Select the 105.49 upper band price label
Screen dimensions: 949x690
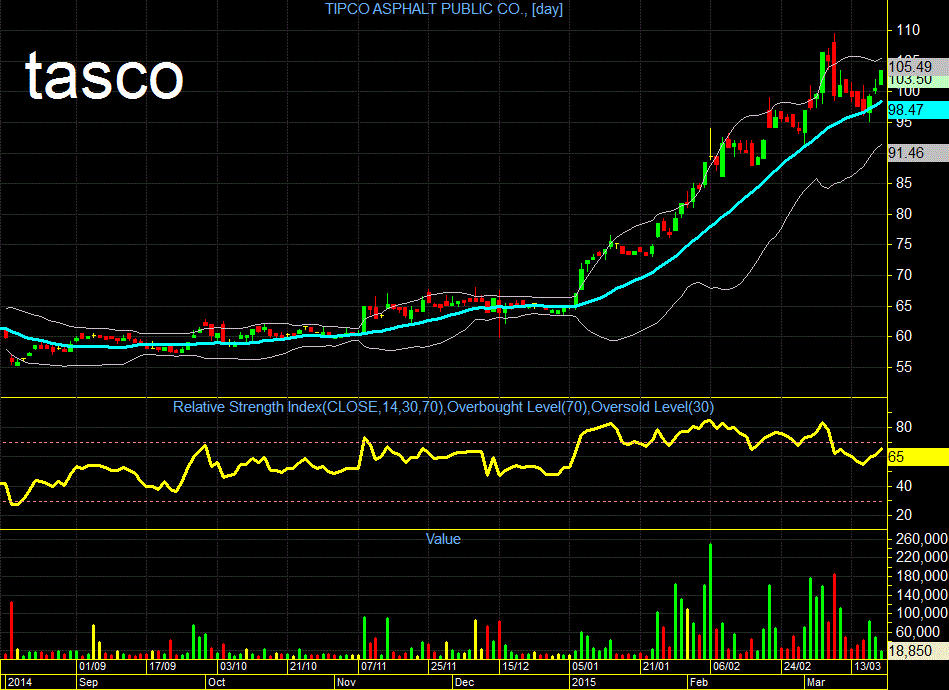(918, 66)
